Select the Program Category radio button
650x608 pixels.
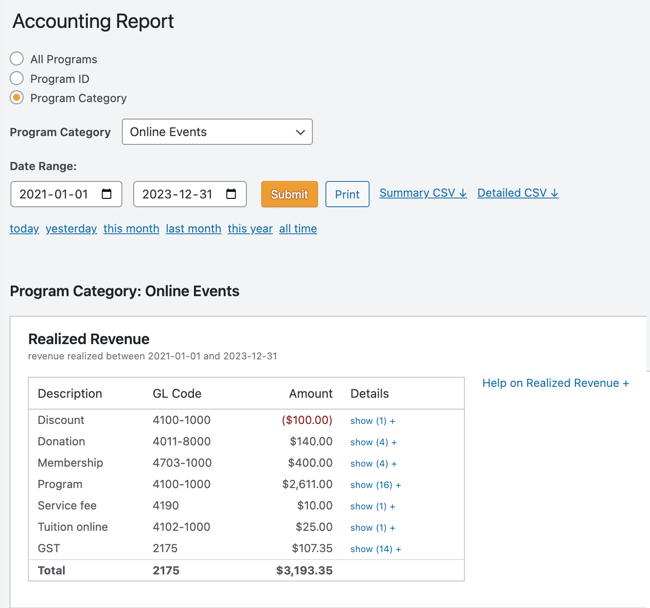coord(17,98)
